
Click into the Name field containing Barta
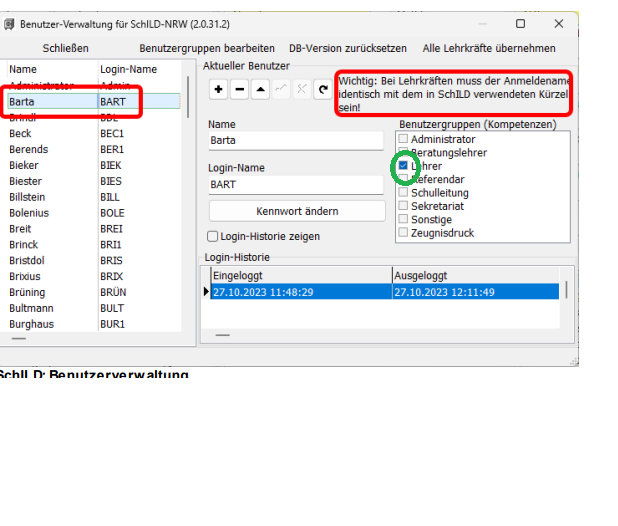pyautogui.click(x=296, y=141)
